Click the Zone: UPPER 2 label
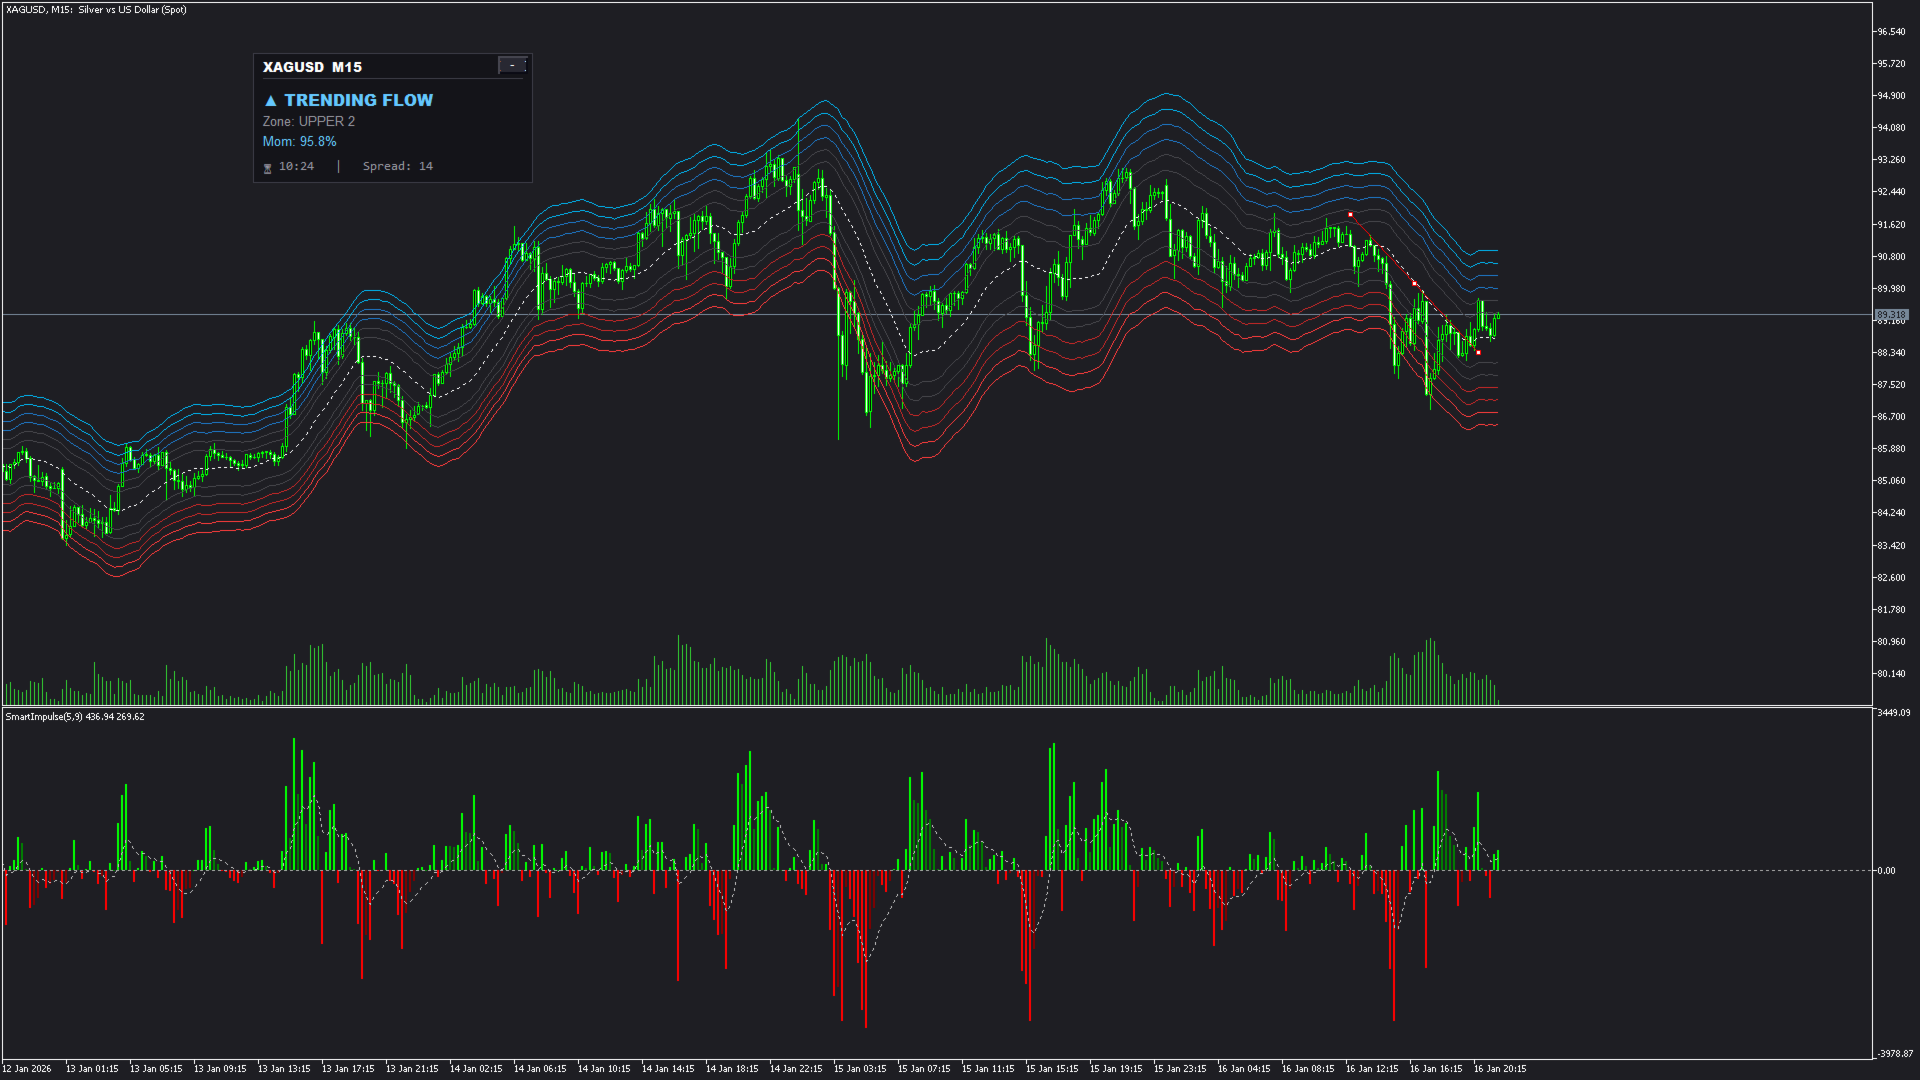 [x=308, y=122]
